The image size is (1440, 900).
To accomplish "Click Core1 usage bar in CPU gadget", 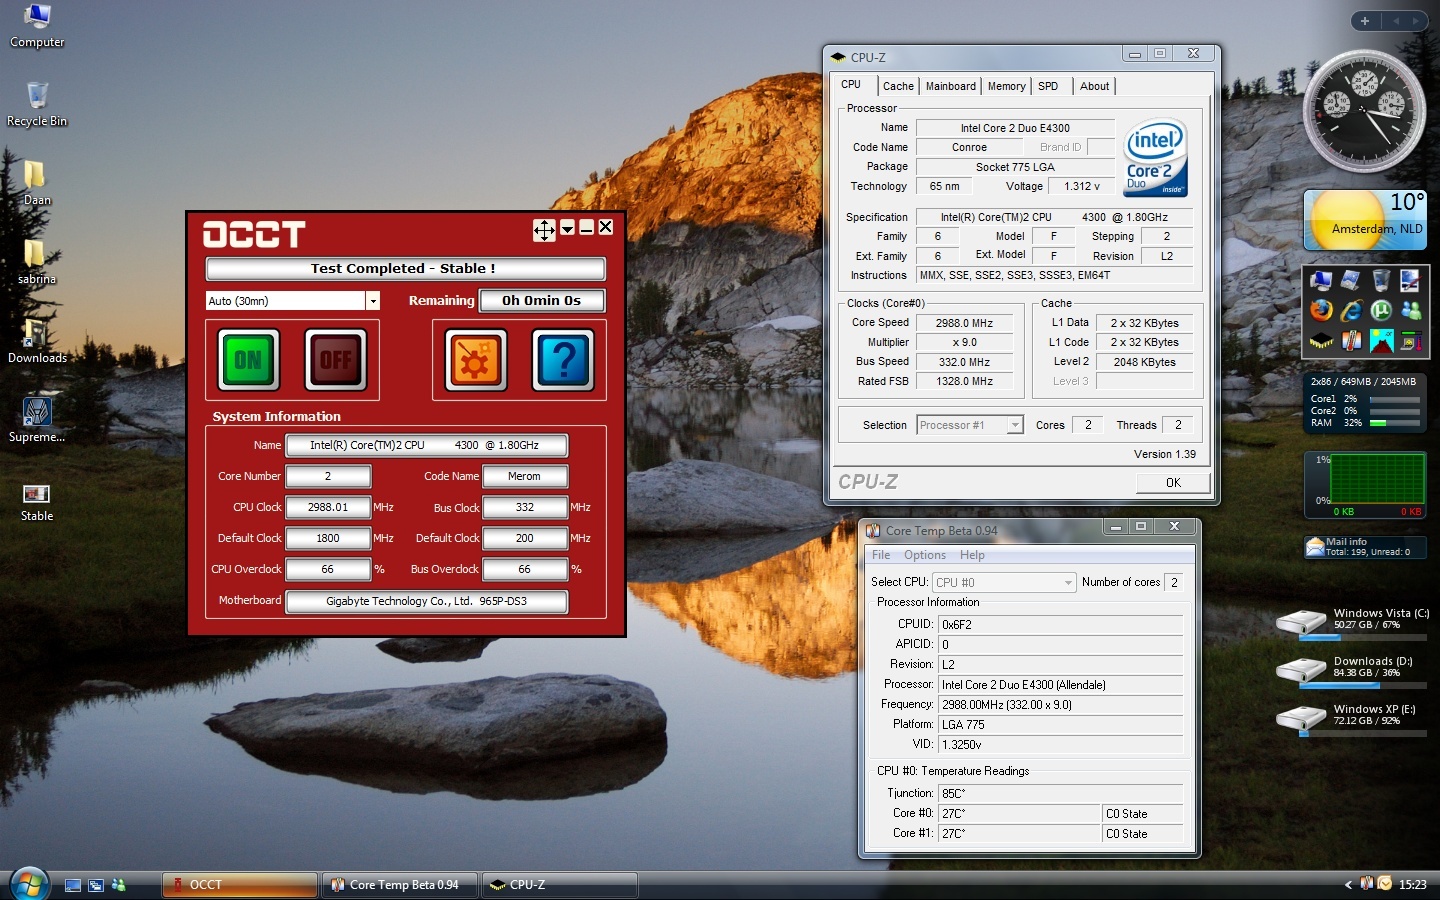I will [1395, 399].
